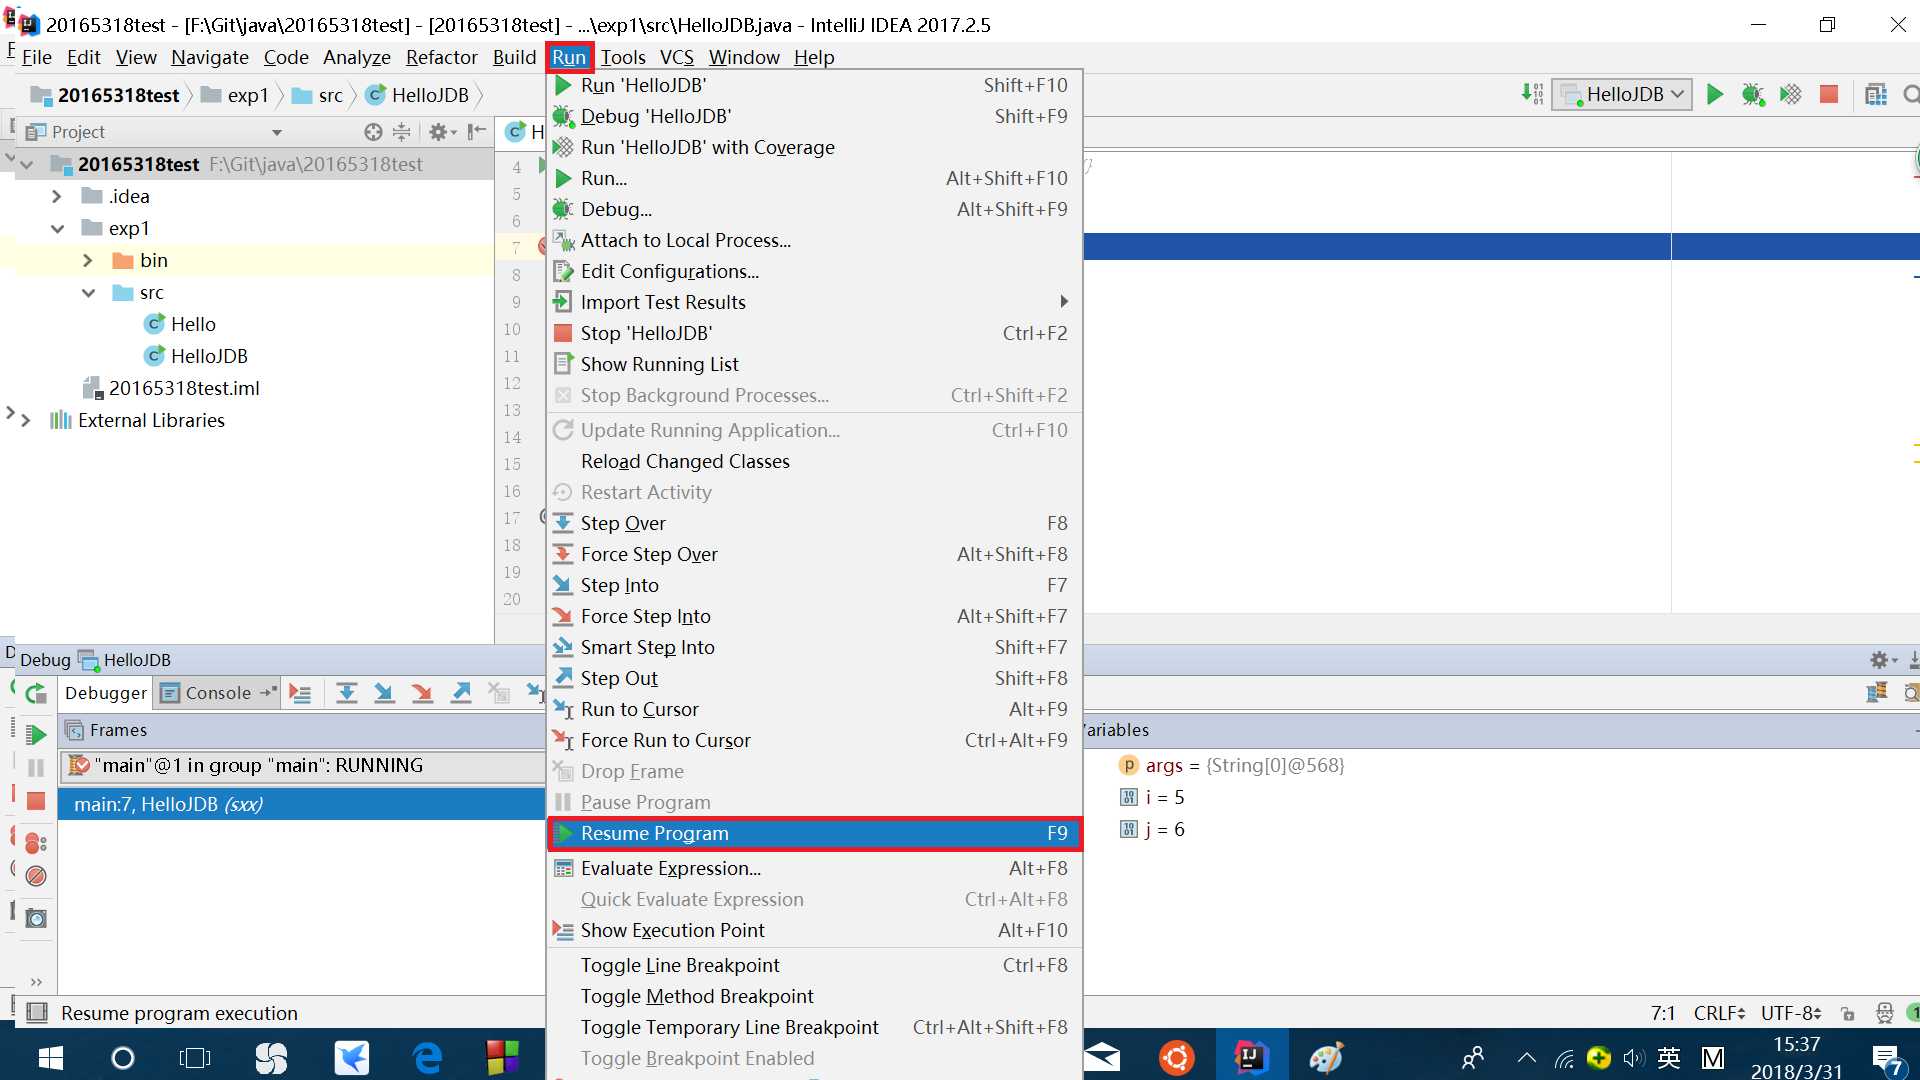Viewport: 1920px width, 1080px height.
Task: Click the Pause Program icon in the debug sidebar
Action: (35, 768)
